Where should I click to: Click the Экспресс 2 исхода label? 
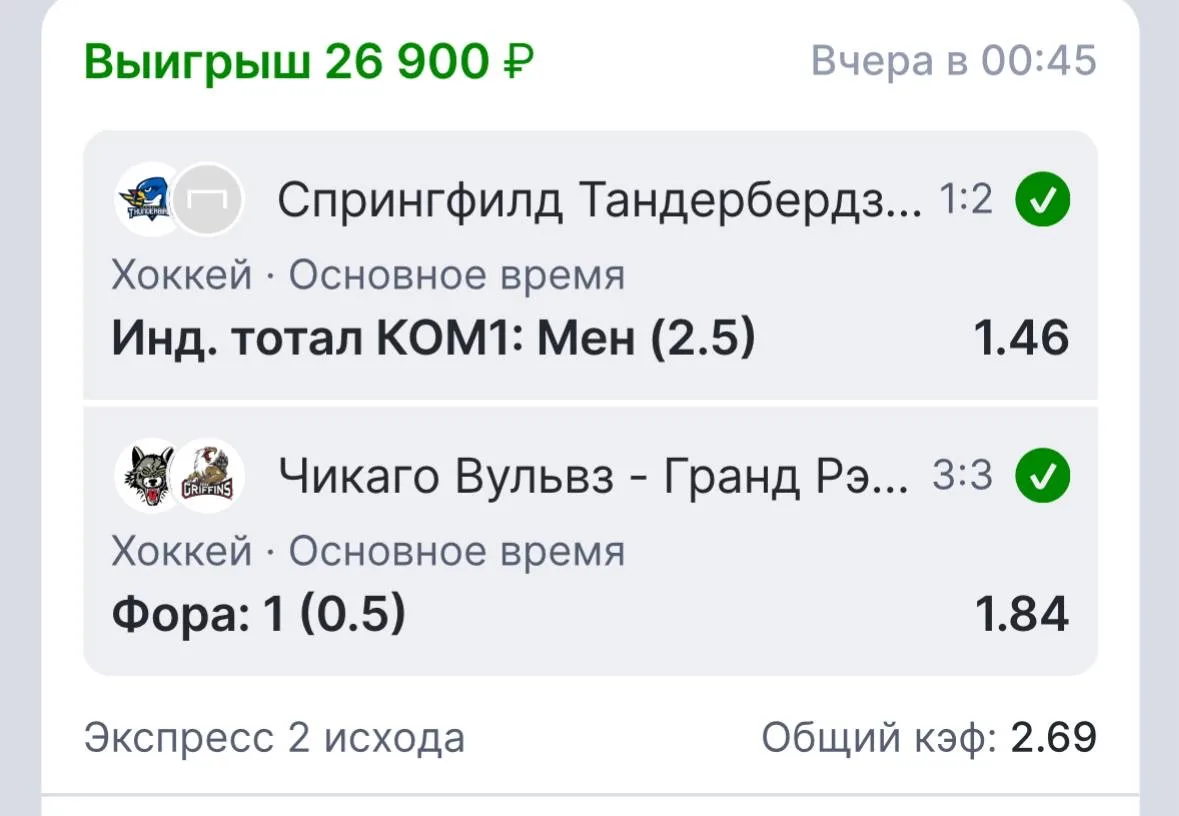click(274, 738)
